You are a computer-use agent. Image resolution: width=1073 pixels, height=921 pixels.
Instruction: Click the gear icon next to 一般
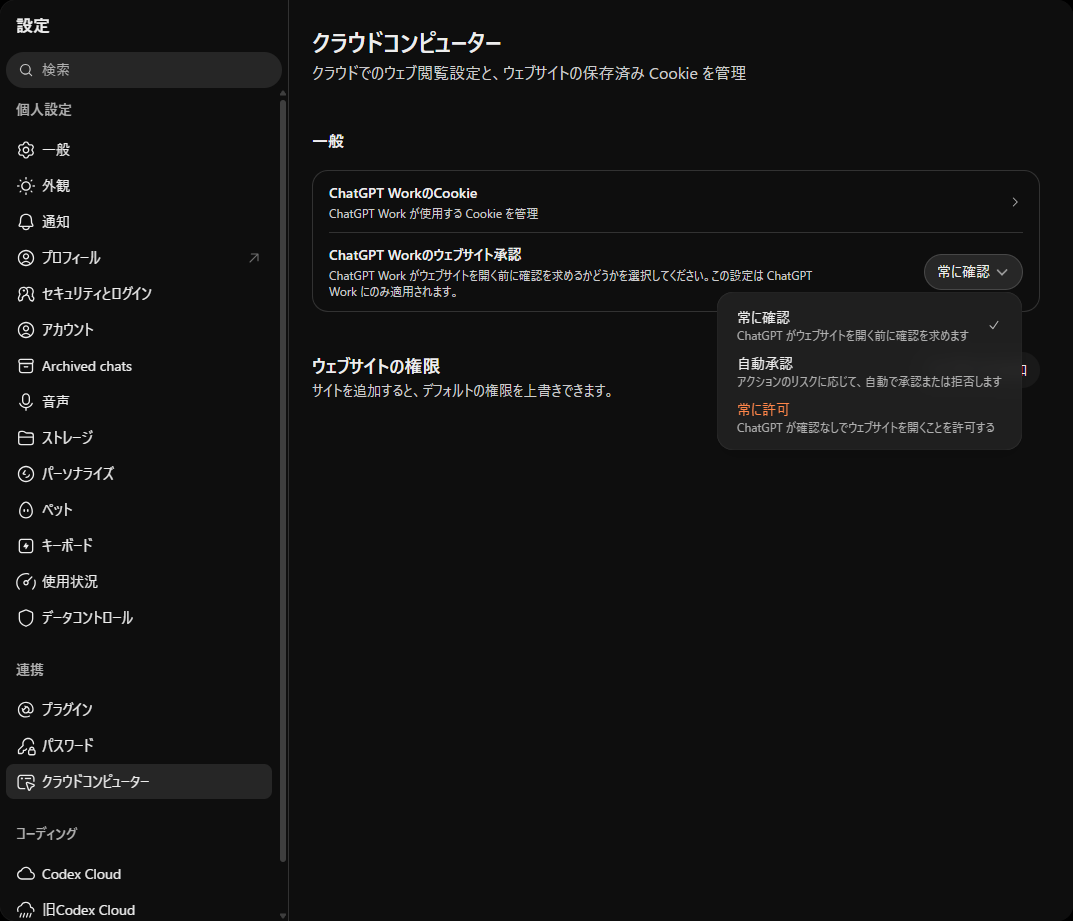(x=26, y=150)
